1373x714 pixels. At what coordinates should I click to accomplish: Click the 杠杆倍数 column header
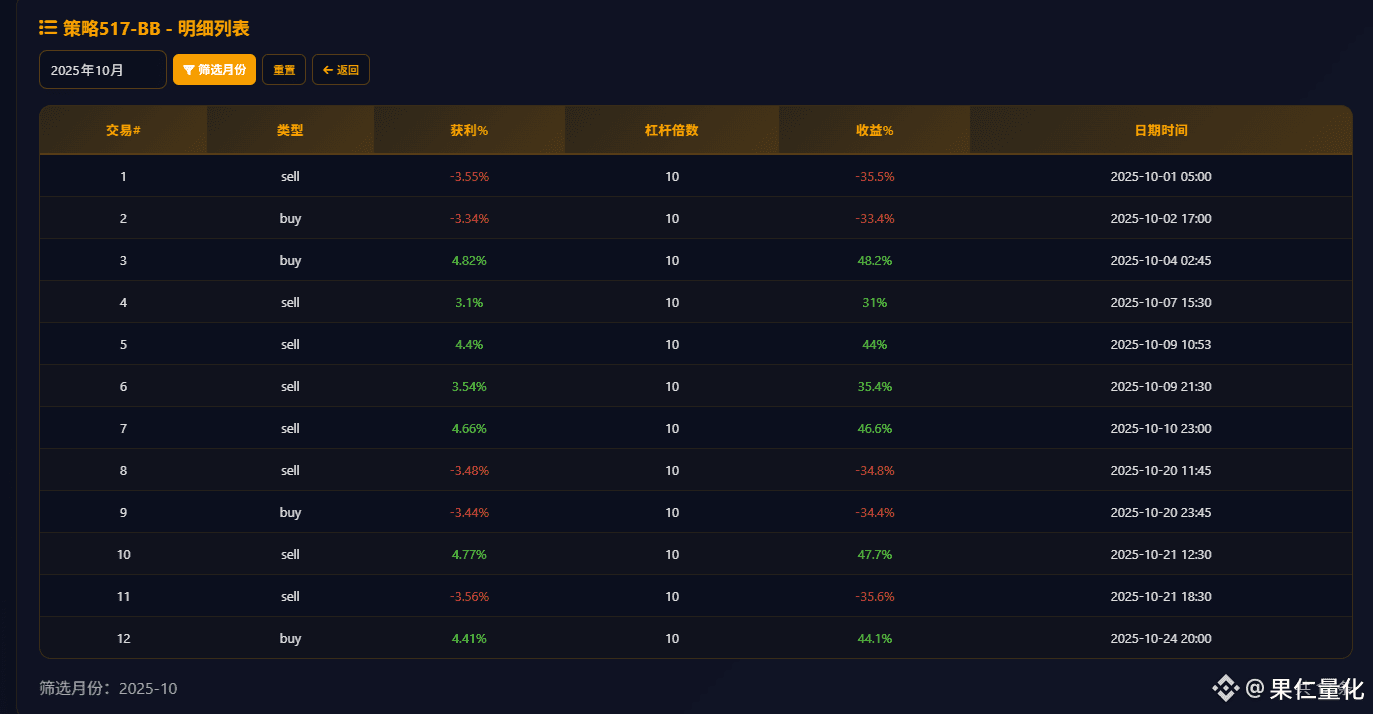click(x=672, y=131)
